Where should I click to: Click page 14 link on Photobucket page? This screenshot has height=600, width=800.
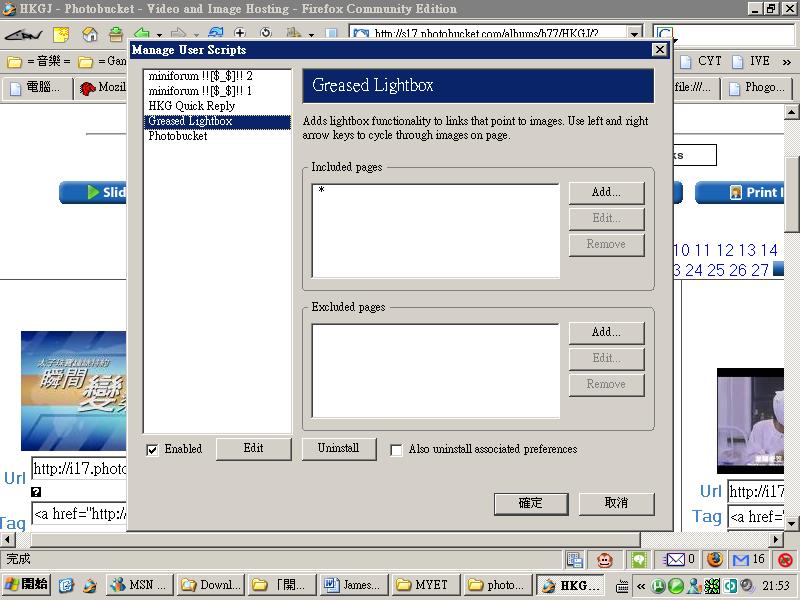click(769, 251)
